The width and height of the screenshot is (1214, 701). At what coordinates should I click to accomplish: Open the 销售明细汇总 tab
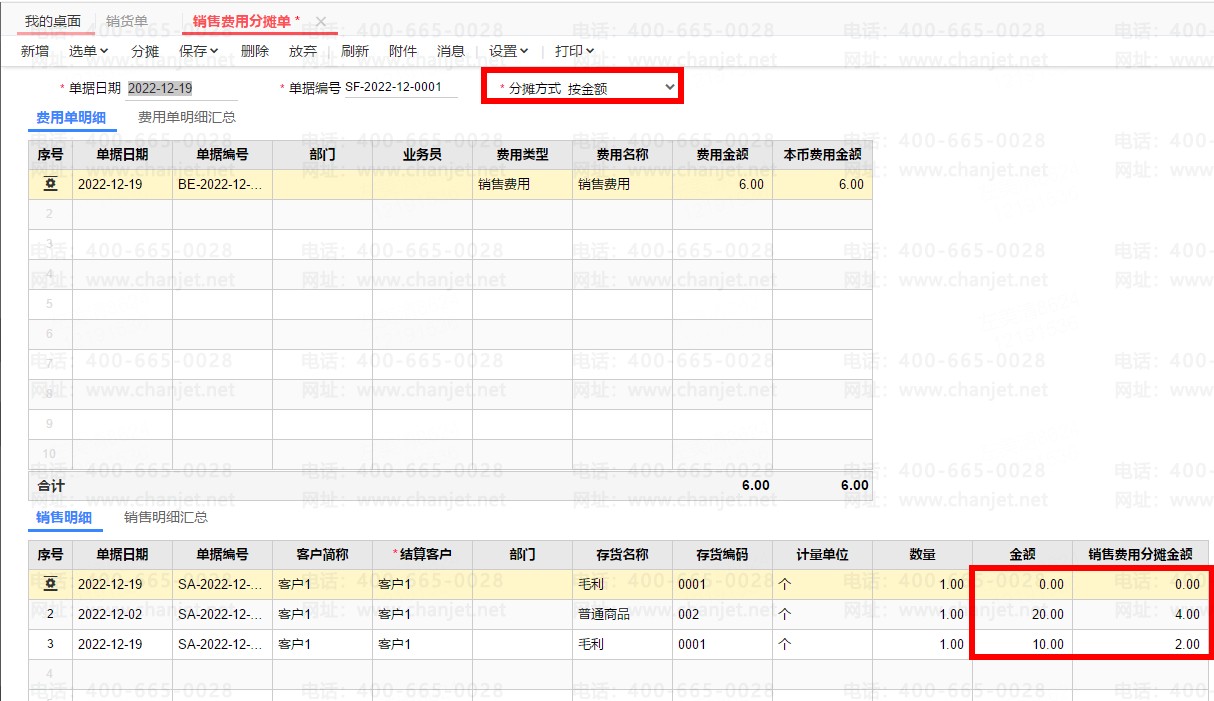[x=166, y=517]
